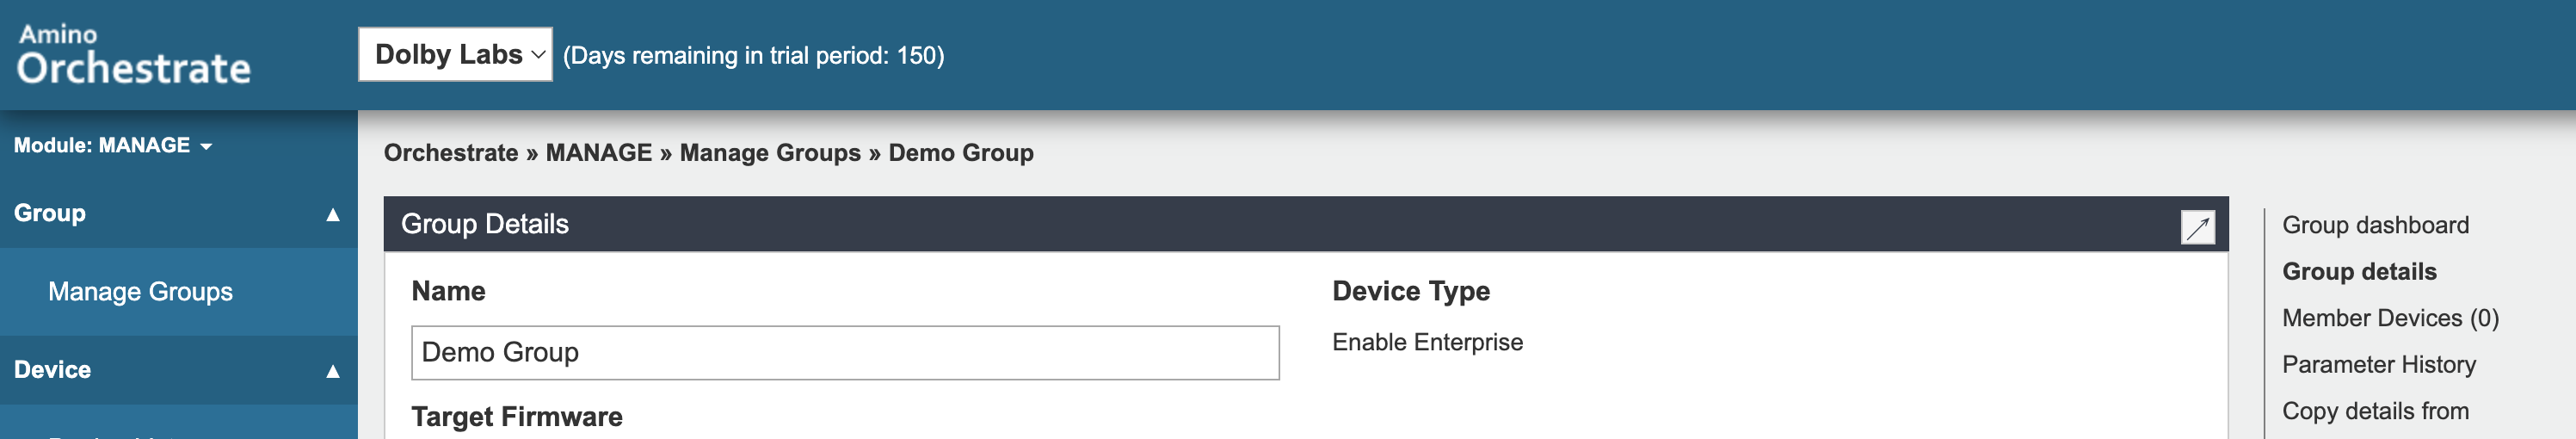Open Parameter History

click(x=2378, y=365)
